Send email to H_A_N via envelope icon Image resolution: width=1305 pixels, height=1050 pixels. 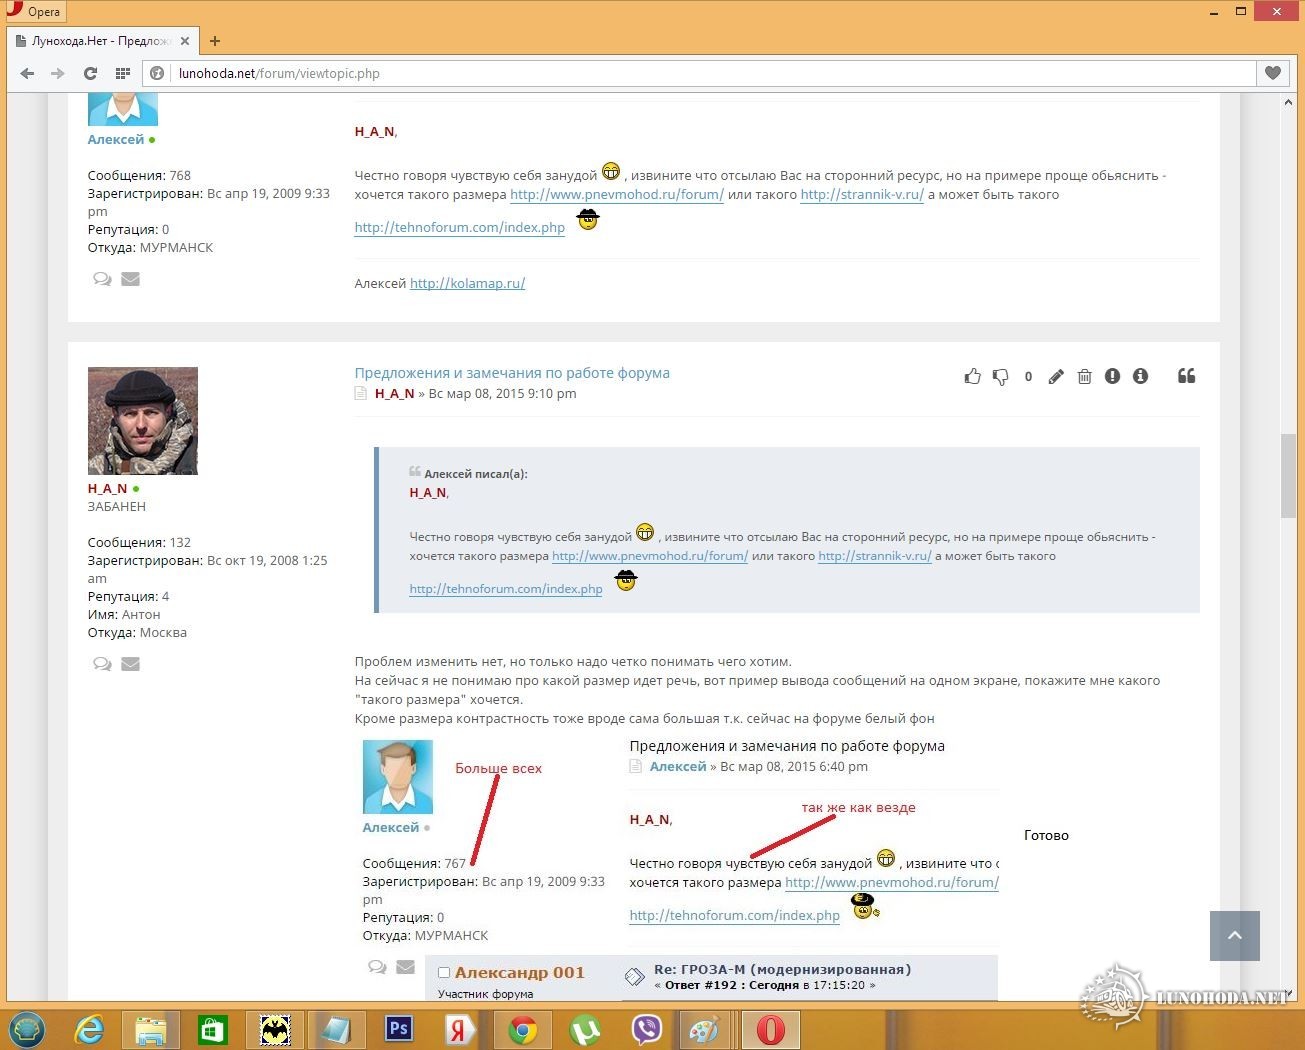[x=130, y=664]
